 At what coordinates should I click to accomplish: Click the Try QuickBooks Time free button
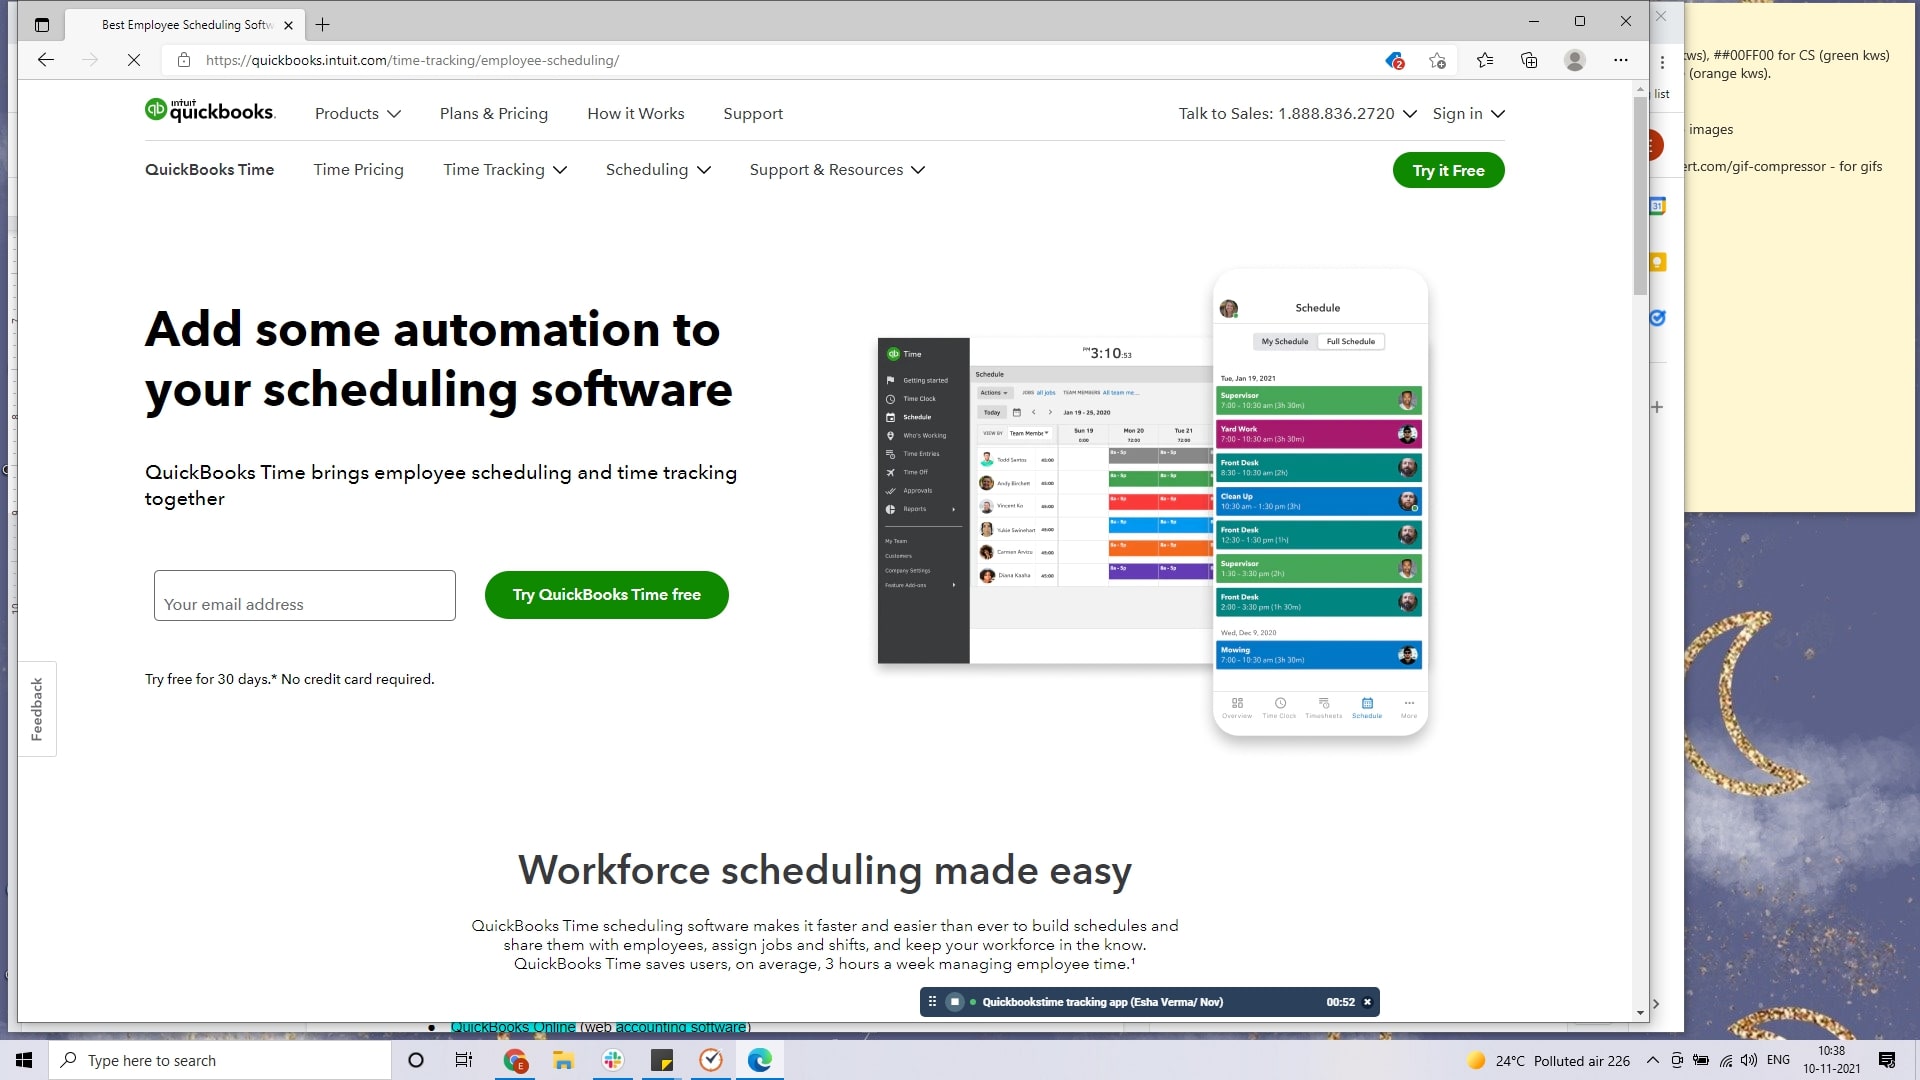click(606, 594)
